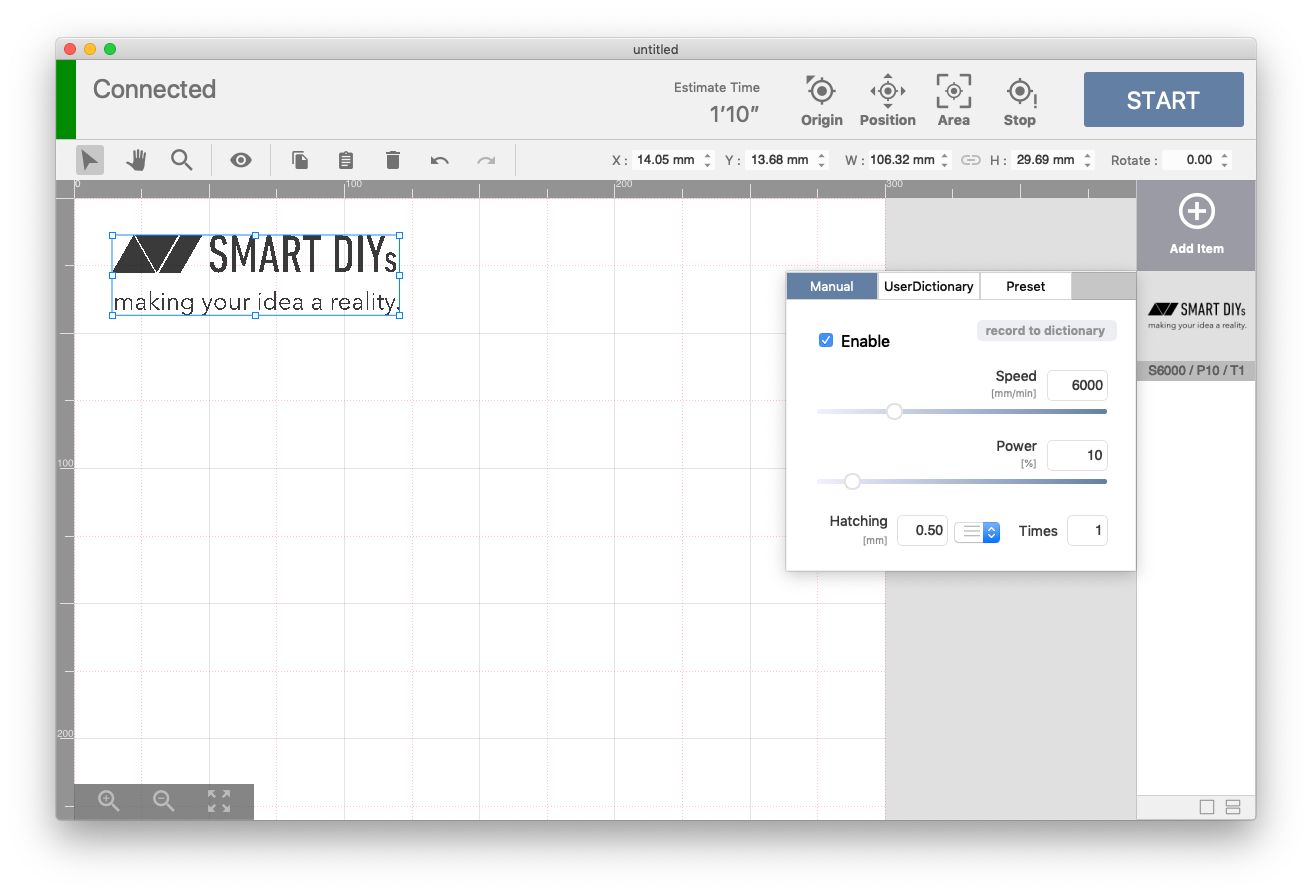Redo the last action
Viewport: 1312px width, 894px height.
486,160
